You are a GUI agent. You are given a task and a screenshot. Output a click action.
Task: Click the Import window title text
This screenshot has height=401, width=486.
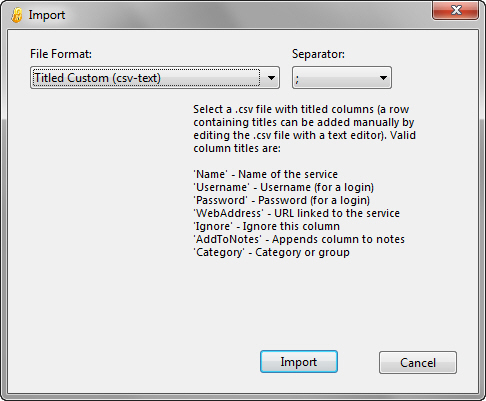coord(47,15)
